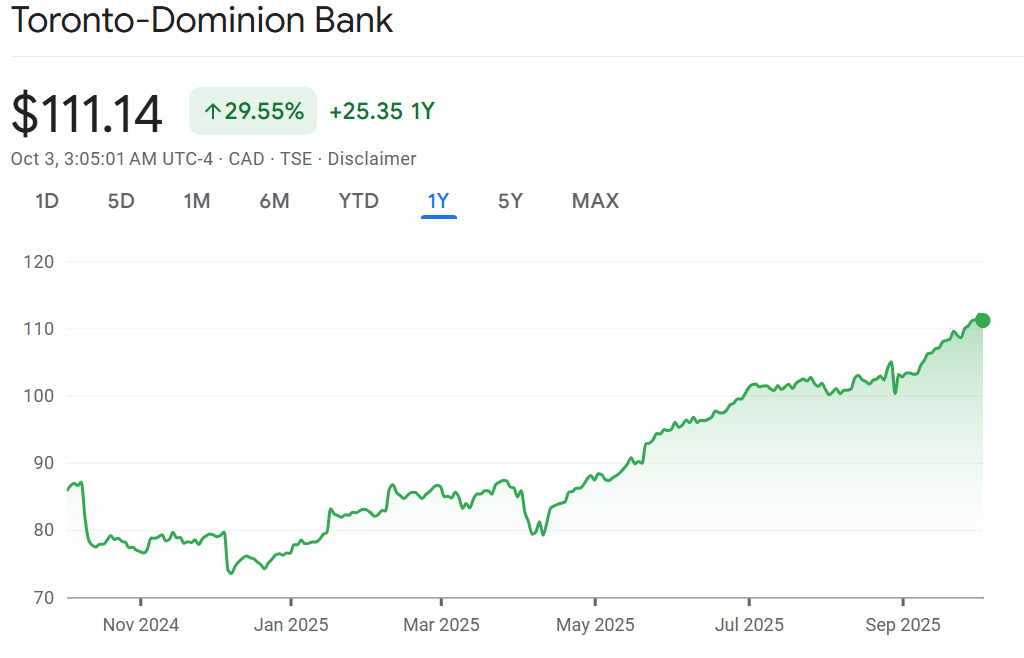Screen dimensions: 1024x658
Task: Show the MAX history range
Action: pos(595,201)
